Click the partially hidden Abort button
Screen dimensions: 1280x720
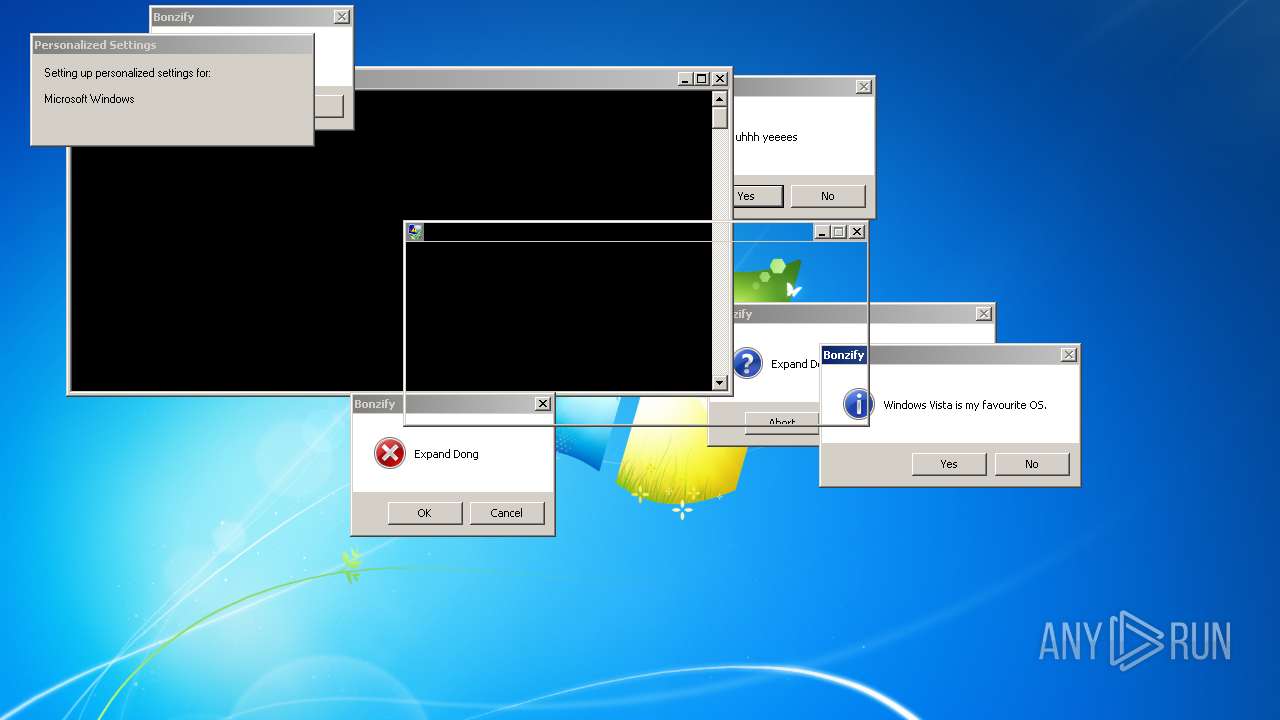[781, 422]
